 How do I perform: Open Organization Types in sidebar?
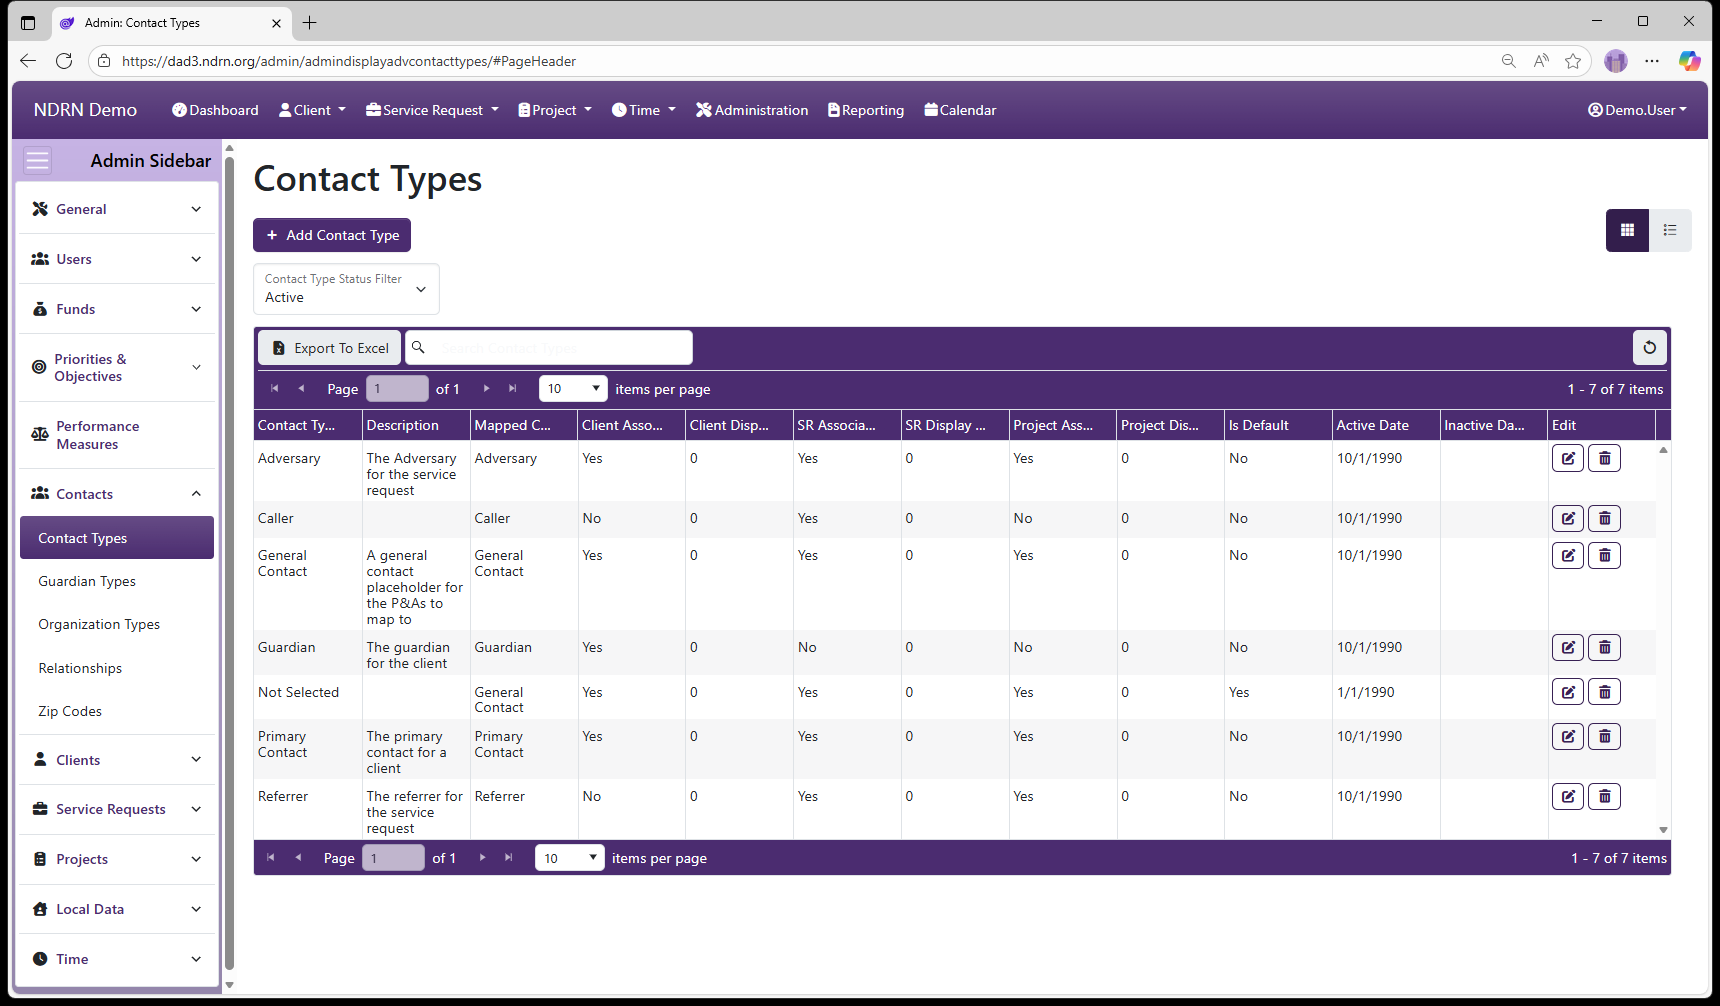click(x=99, y=624)
